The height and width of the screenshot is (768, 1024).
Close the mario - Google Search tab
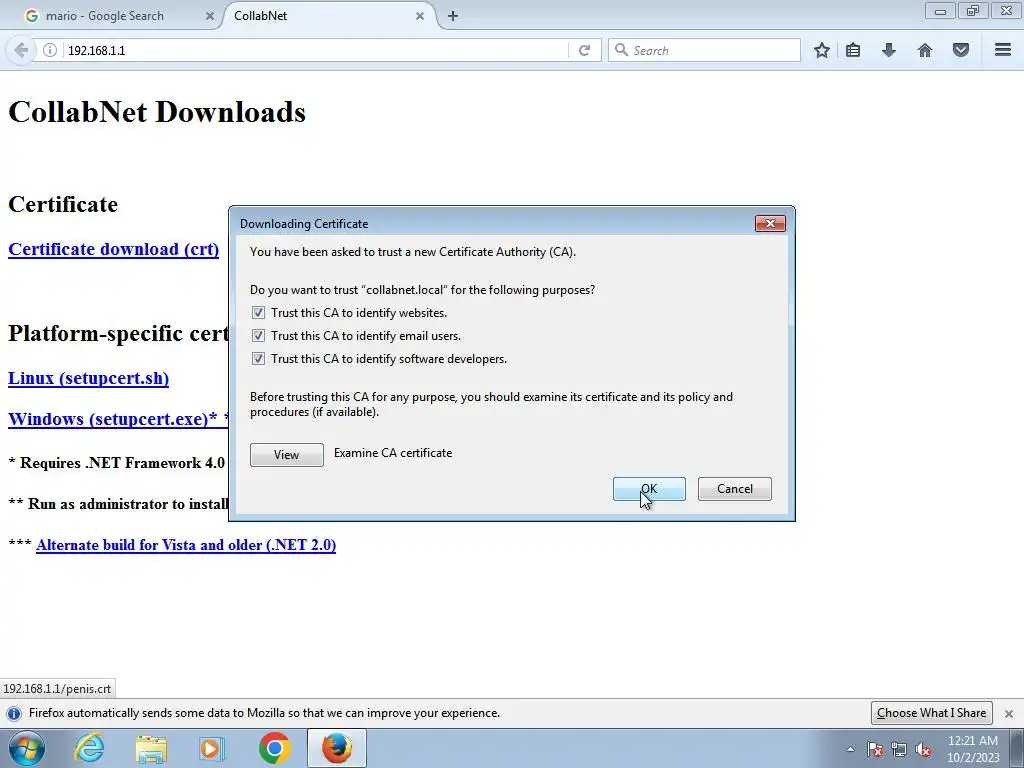click(210, 16)
